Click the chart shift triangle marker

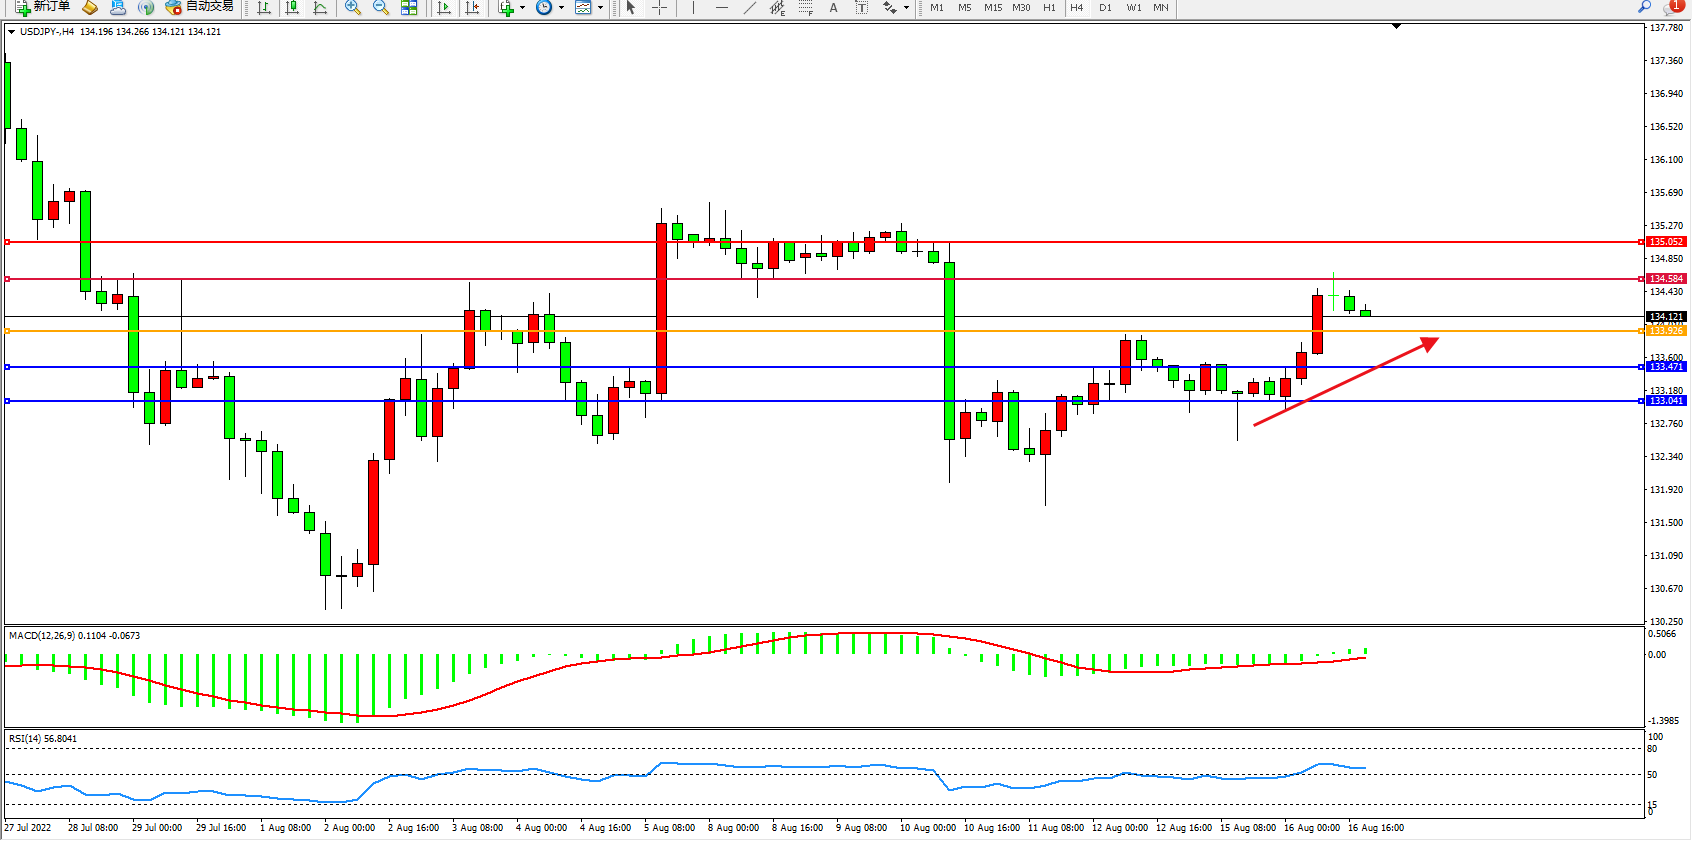click(x=1397, y=27)
